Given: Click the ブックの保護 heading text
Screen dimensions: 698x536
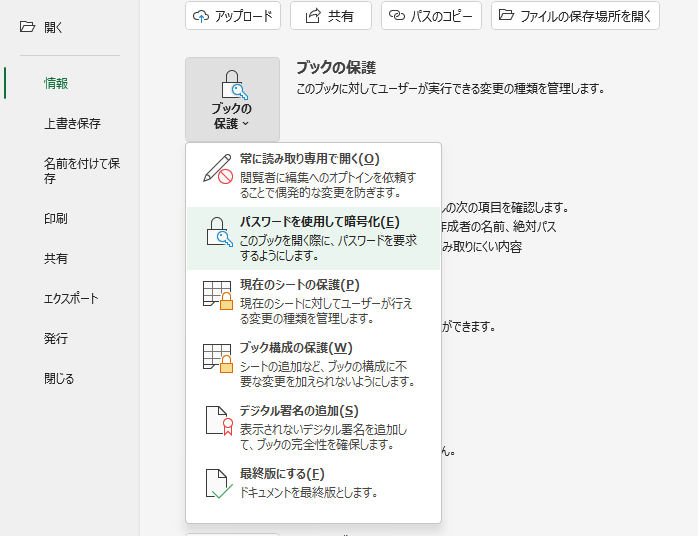Looking at the screenshot, I should tap(336, 68).
